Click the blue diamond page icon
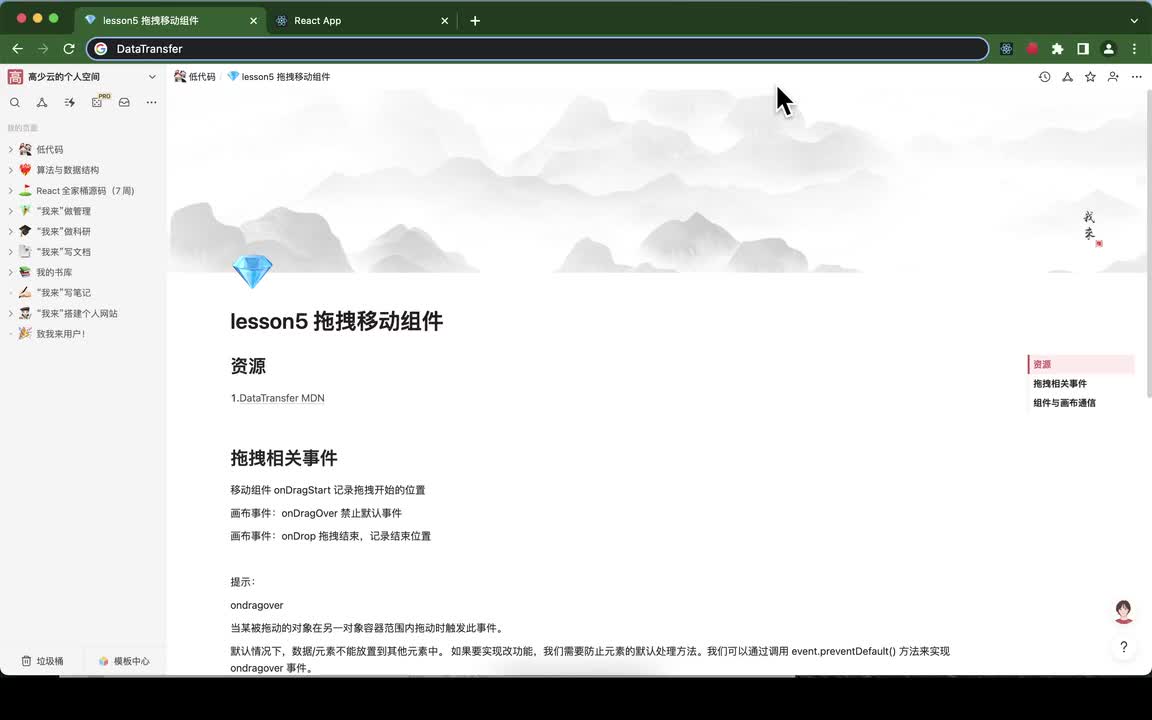1152x720 pixels. tap(252, 271)
